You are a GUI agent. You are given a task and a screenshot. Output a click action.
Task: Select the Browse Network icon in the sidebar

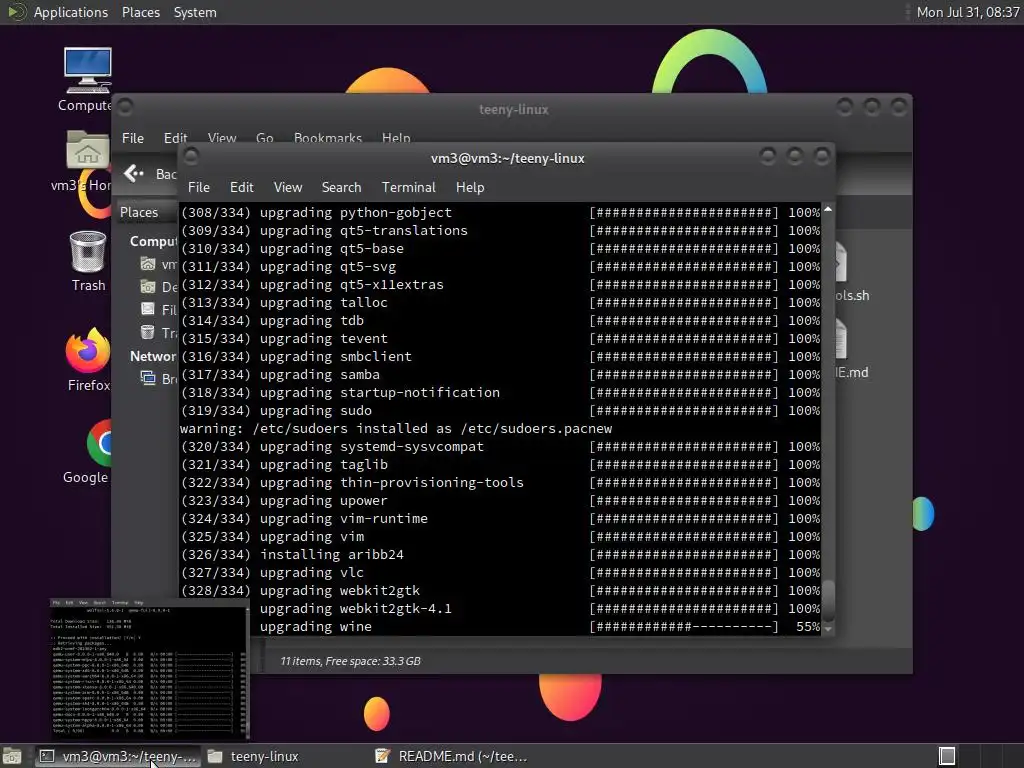pyautogui.click(x=148, y=378)
